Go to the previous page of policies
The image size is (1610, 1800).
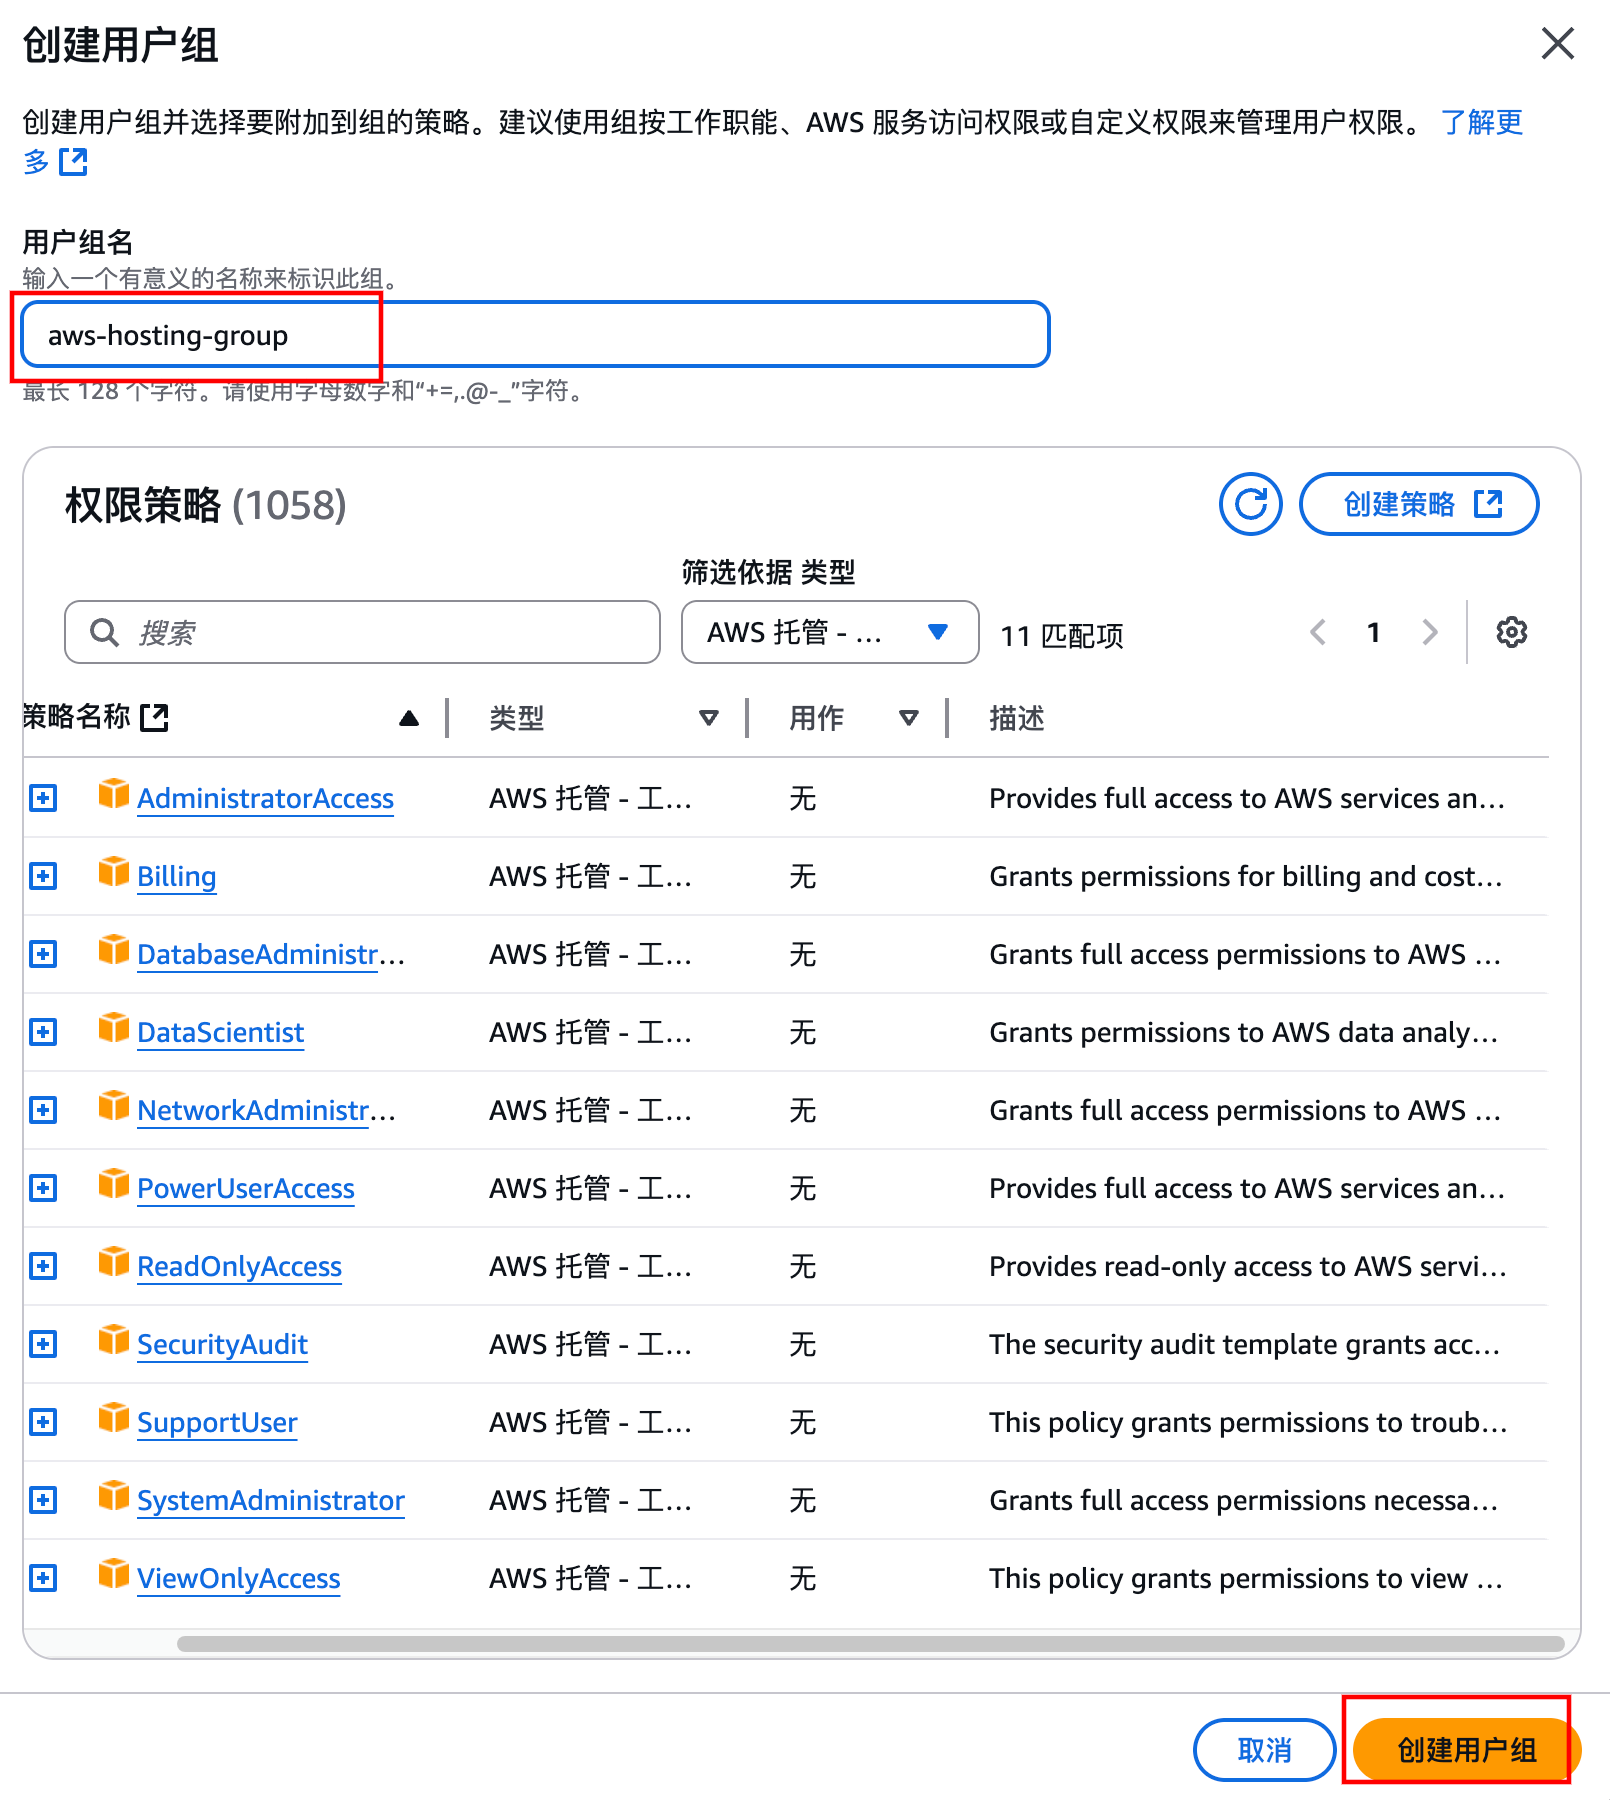[x=1317, y=632]
